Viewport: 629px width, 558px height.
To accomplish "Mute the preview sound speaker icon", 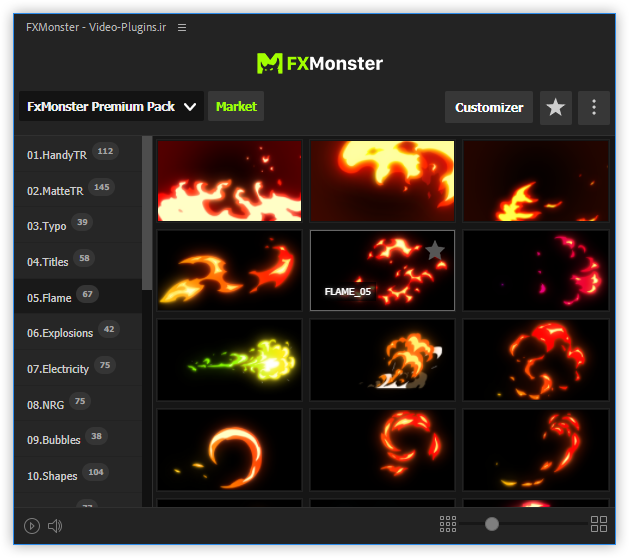I will click(x=55, y=526).
